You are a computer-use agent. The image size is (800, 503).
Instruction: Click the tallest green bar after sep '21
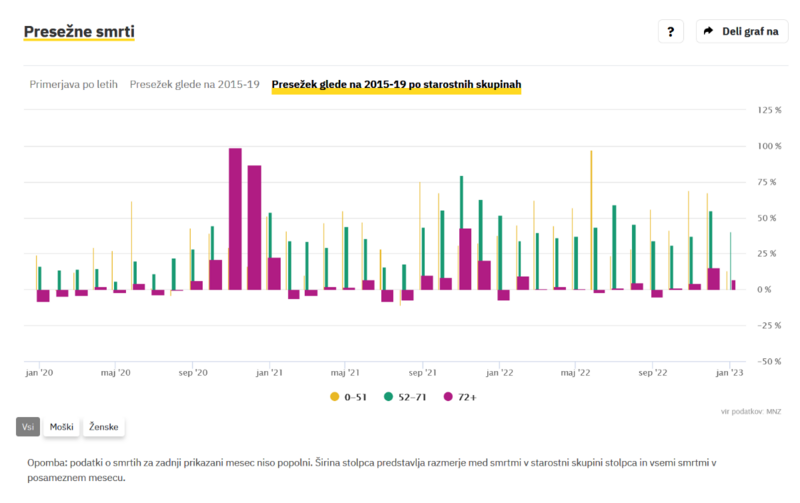(x=461, y=232)
